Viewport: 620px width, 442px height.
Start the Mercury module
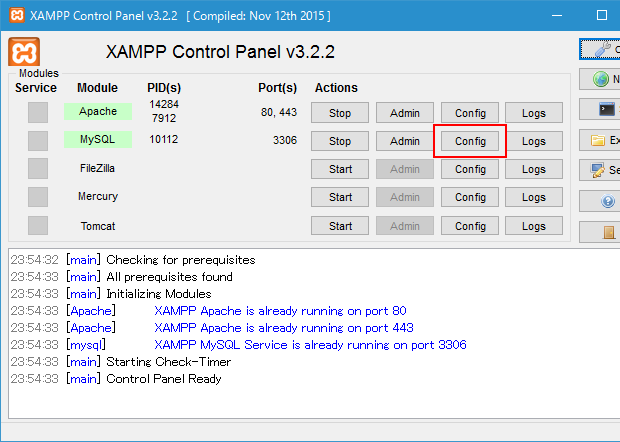pyautogui.click(x=340, y=197)
